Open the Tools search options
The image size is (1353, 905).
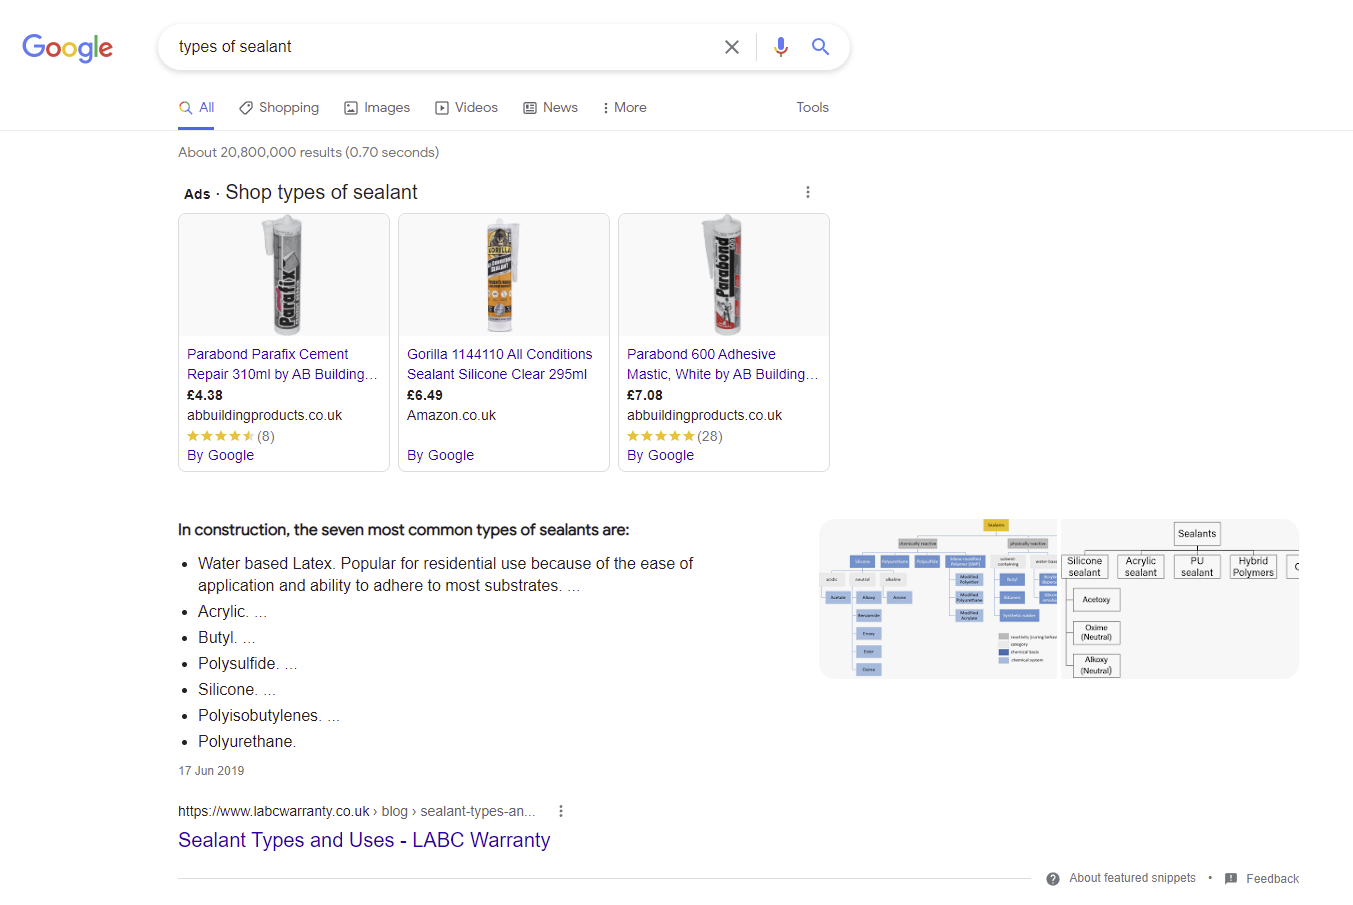pyautogui.click(x=811, y=107)
